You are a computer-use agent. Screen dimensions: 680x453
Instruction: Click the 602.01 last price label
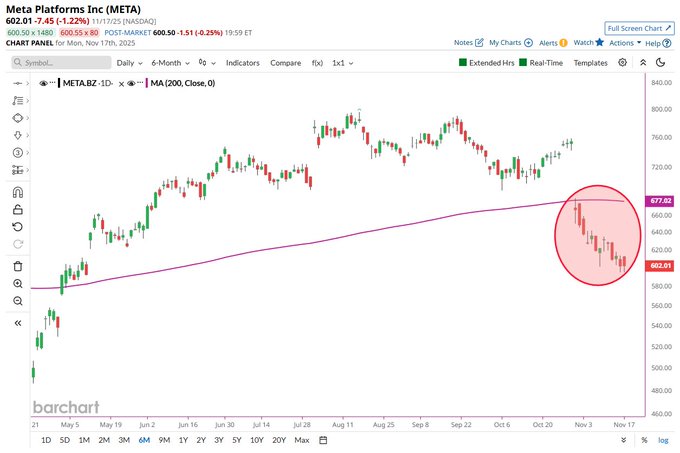(x=660, y=265)
